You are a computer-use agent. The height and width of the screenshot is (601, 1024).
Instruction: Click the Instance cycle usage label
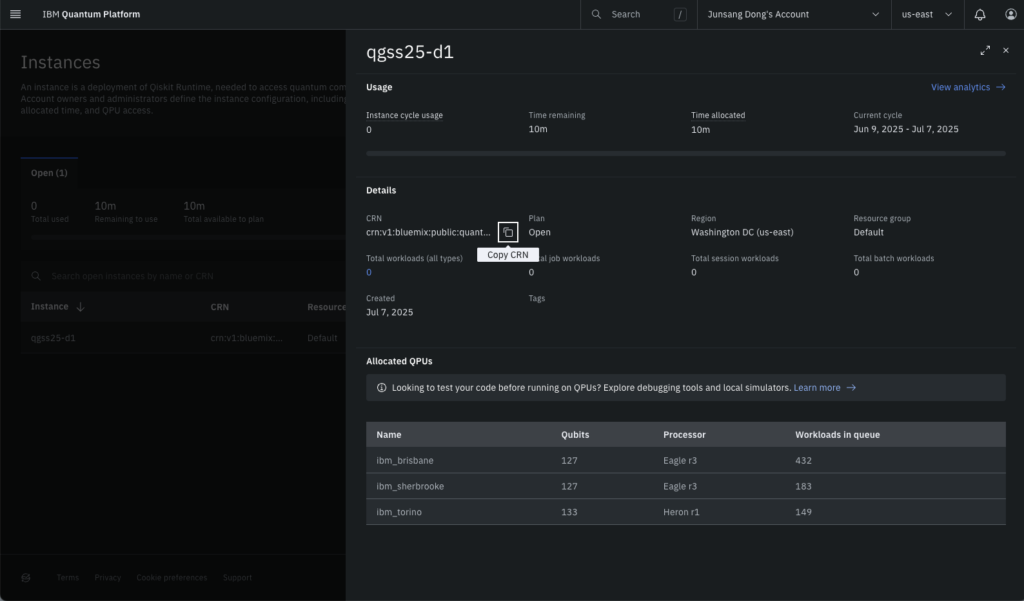point(404,115)
